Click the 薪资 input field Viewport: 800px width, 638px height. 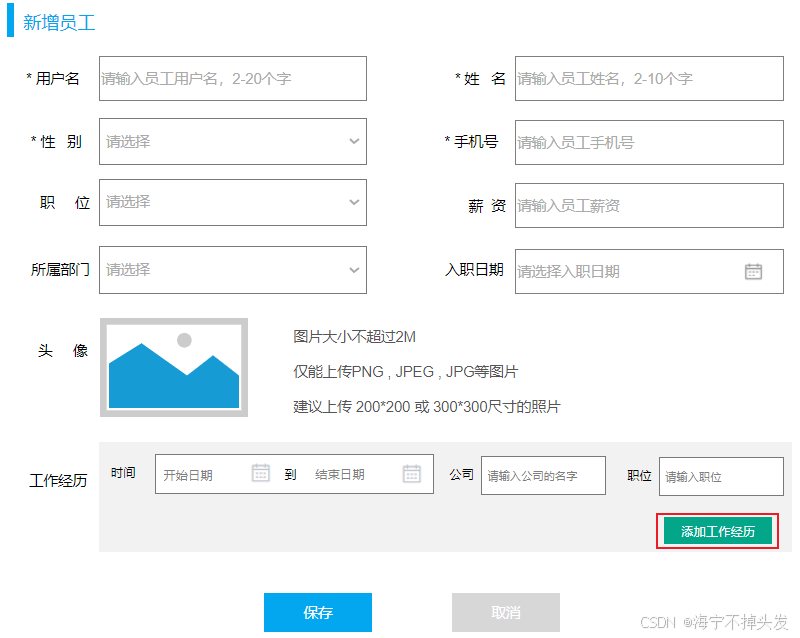click(649, 206)
